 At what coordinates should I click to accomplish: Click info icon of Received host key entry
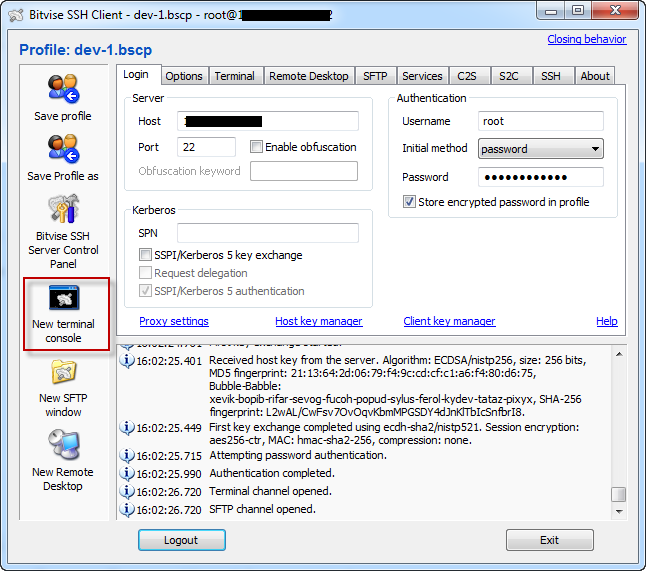click(127, 360)
